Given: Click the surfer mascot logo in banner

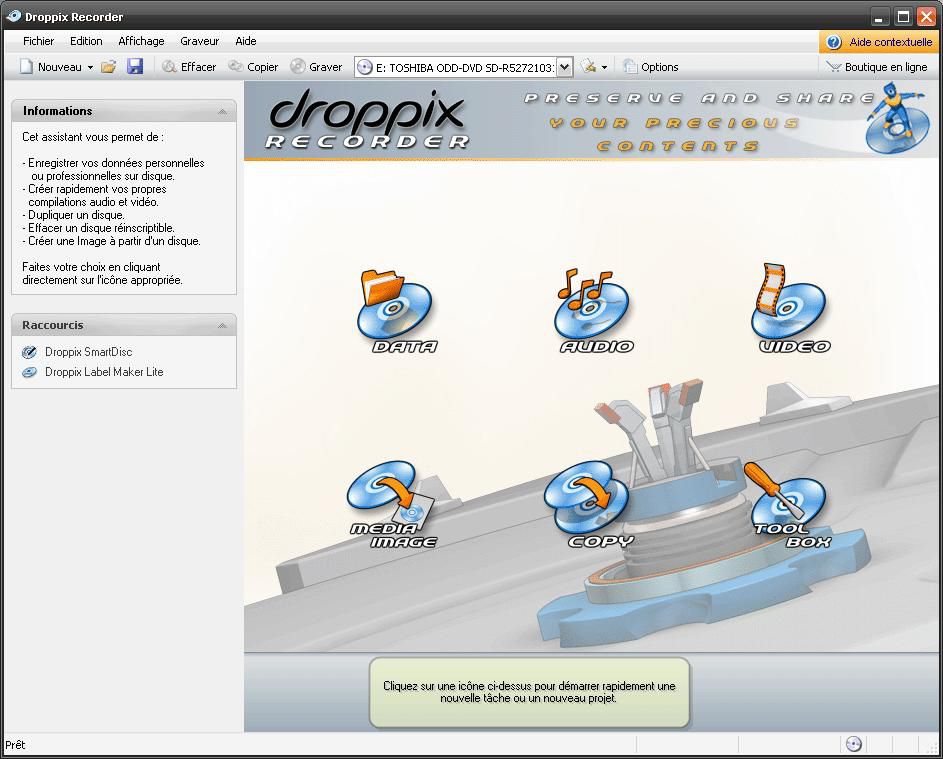Looking at the screenshot, I should pos(896,118).
